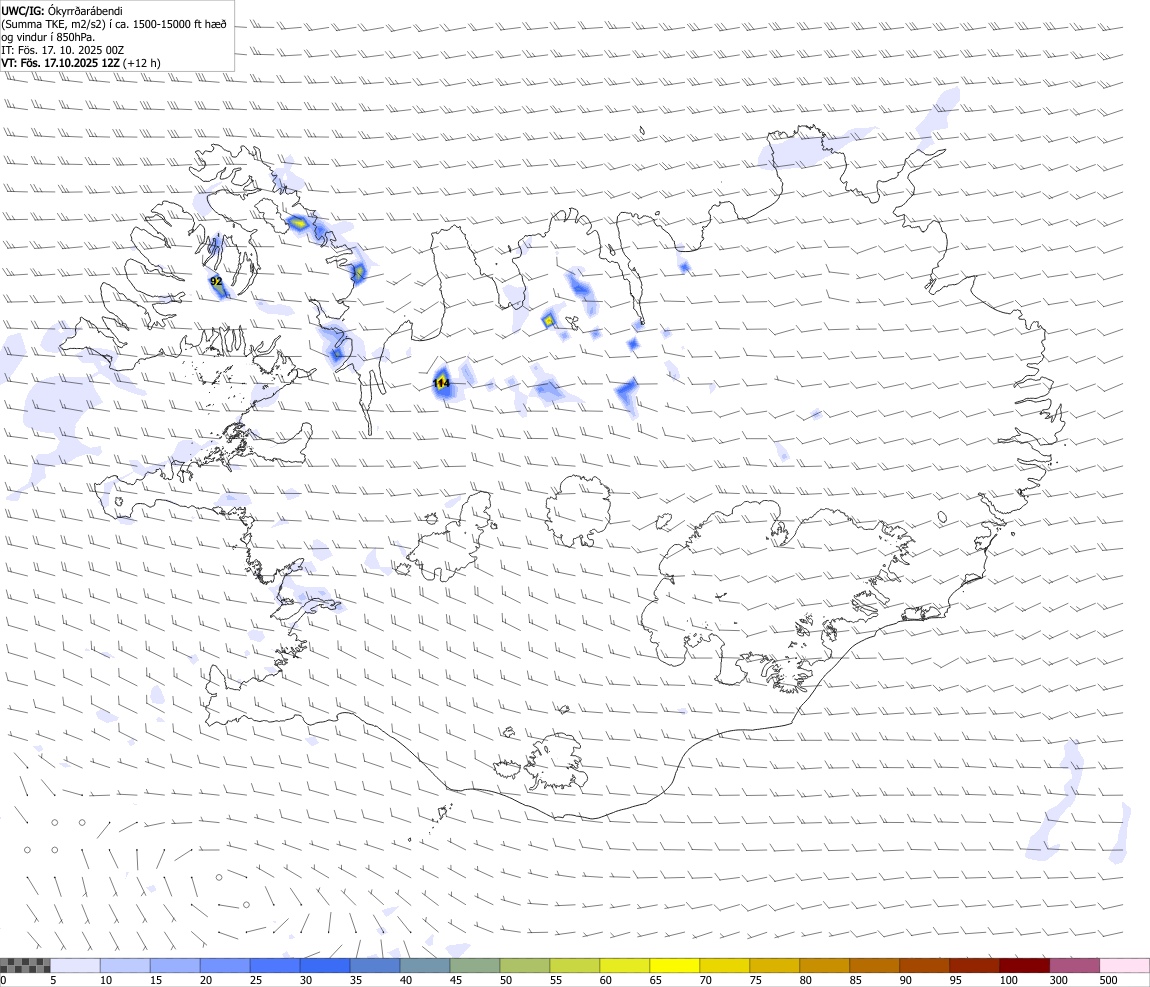This screenshot has height=987, width=1150.
Task: Select the 65–70 bright yellow legend swatch
Action: (675, 965)
